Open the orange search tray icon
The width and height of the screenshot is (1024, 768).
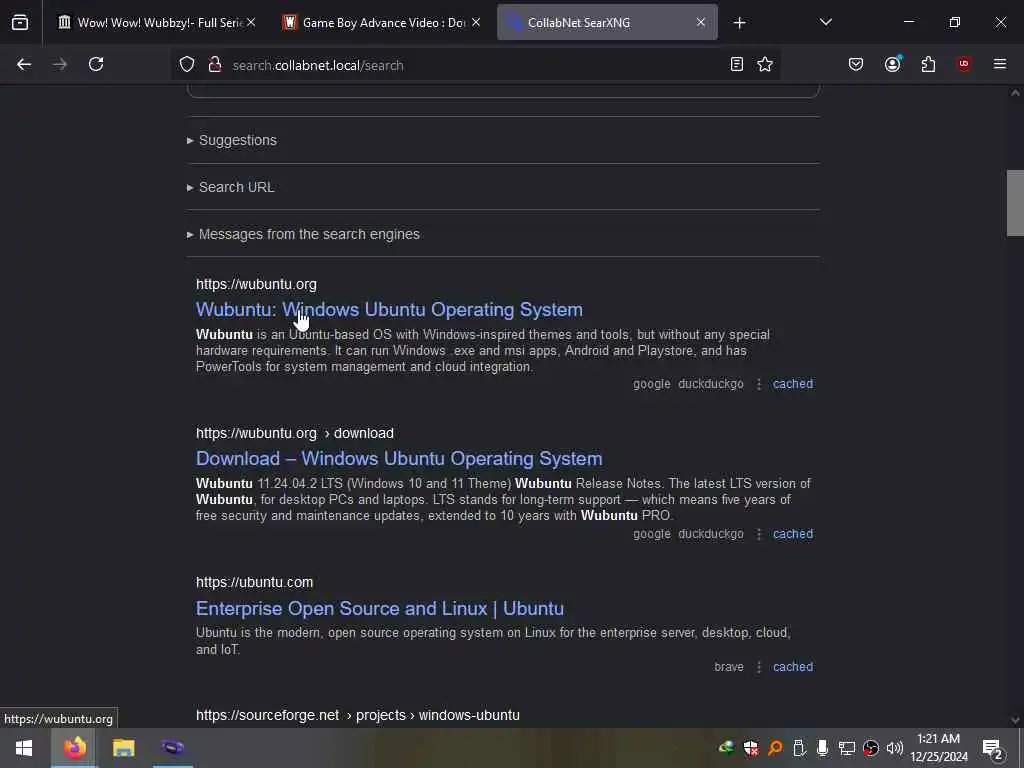point(775,748)
